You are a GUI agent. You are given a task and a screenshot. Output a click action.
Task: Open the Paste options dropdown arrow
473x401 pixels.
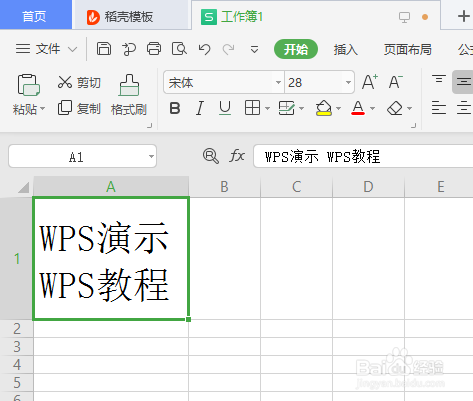pyautogui.click(x=43, y=109)
